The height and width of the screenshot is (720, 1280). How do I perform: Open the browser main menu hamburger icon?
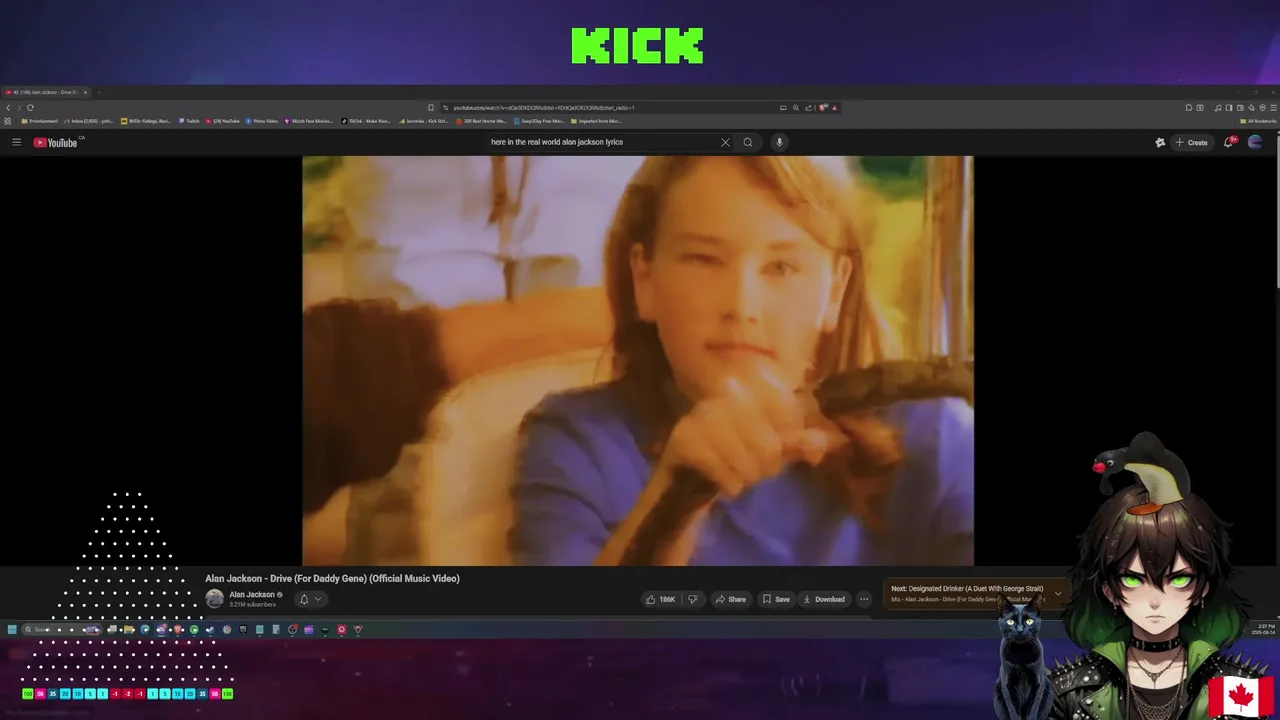1271,107
